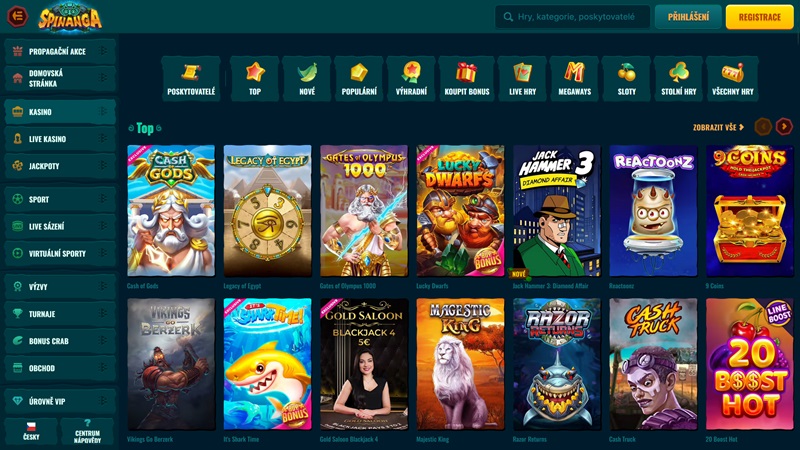The height and width of the screenshot is (450, 800).
Task: Open the Razor Returns game thumbnail
Action: point(557,364)
